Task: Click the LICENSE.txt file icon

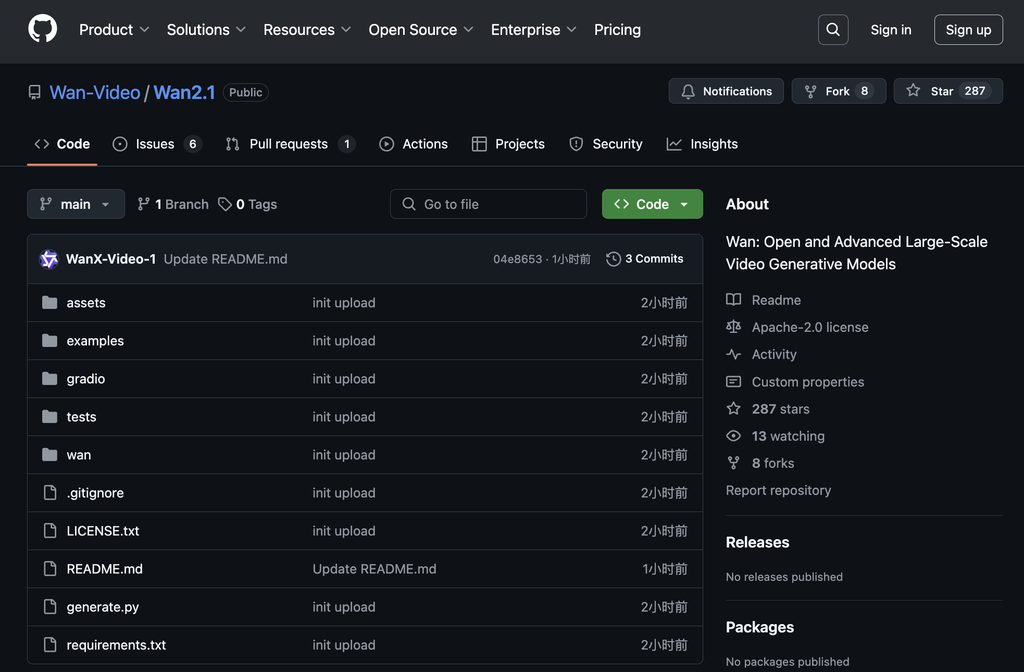Action: click(x=50, y=530)
